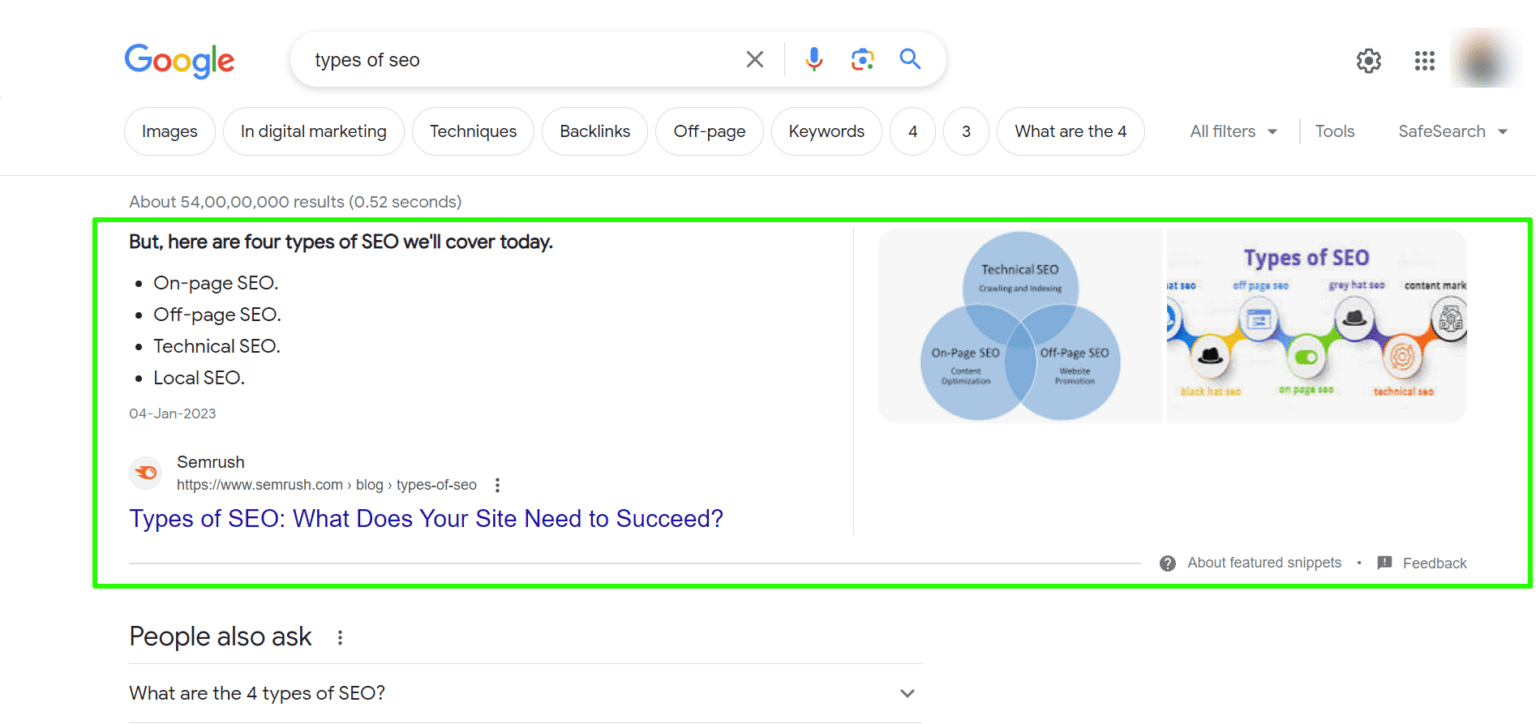Open the three-dot menu beside the Semrush URL

tap(497, 484)
